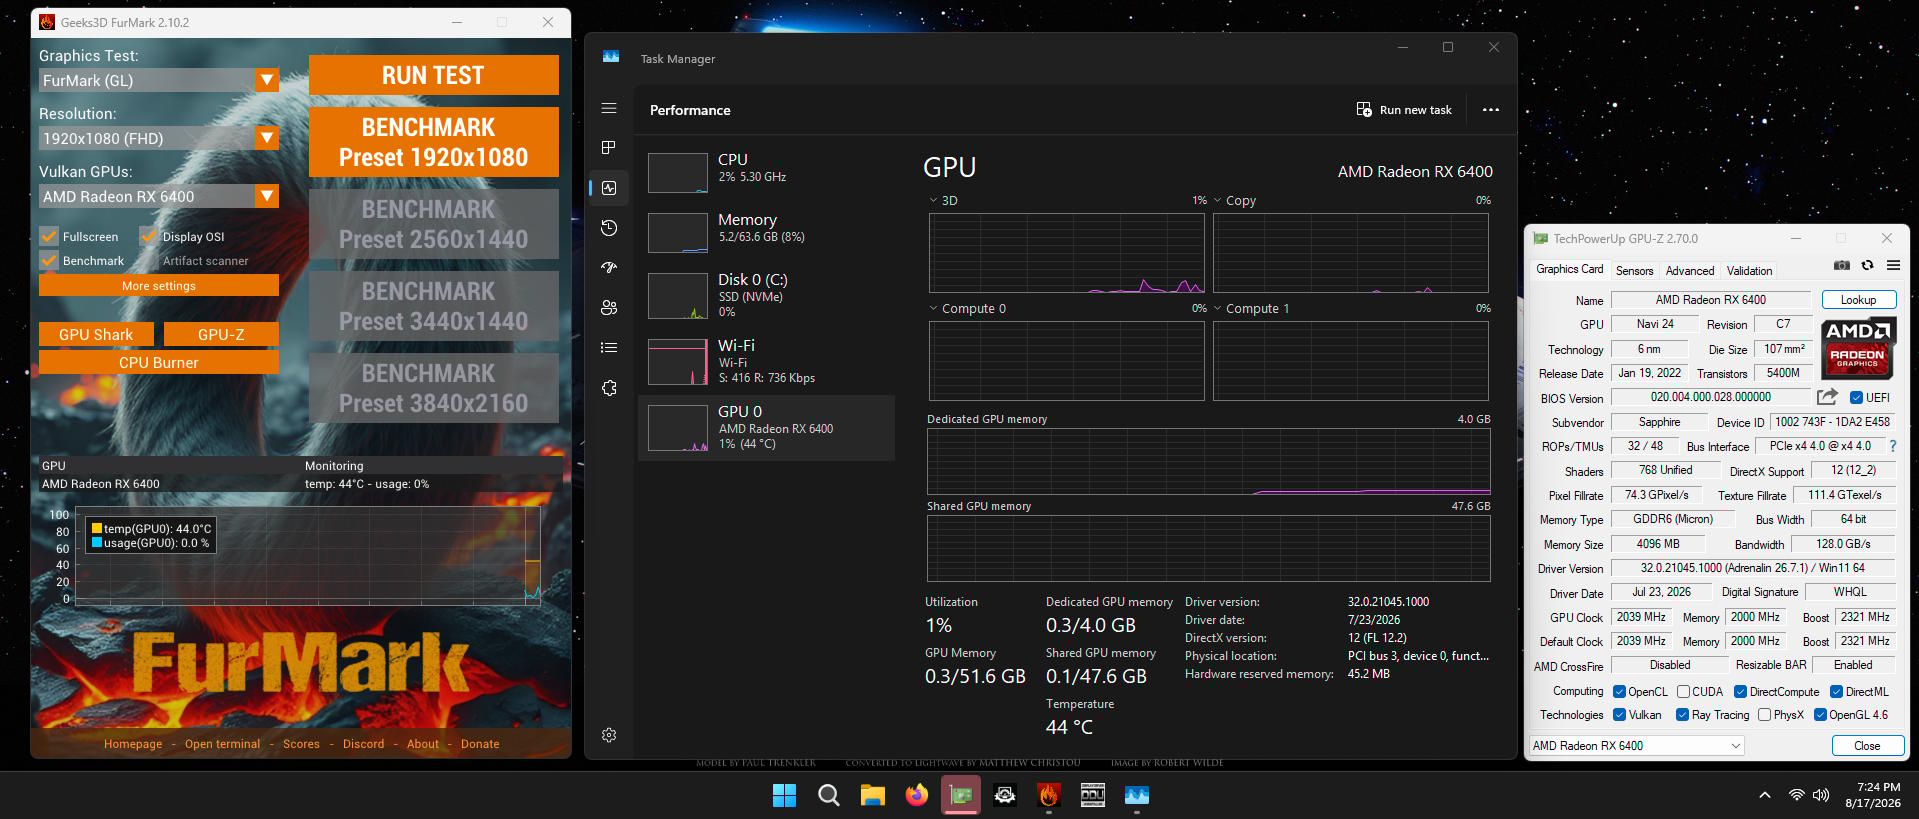Click the AMD Radeon Graphics logo in GPU-Z
This screenshot has width=1919, height=819.
coord(1857,348)
